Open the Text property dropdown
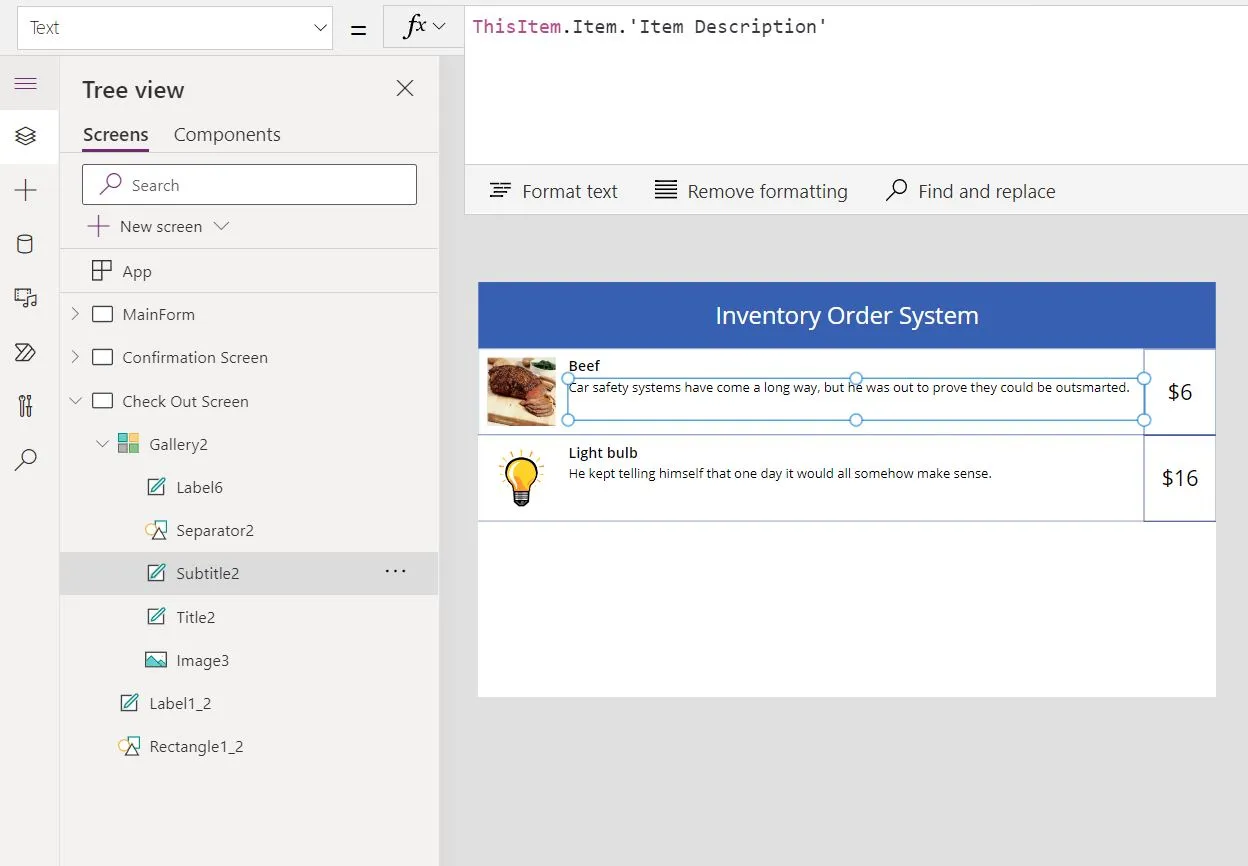1248x866 pixels. [x=175, y=28]
